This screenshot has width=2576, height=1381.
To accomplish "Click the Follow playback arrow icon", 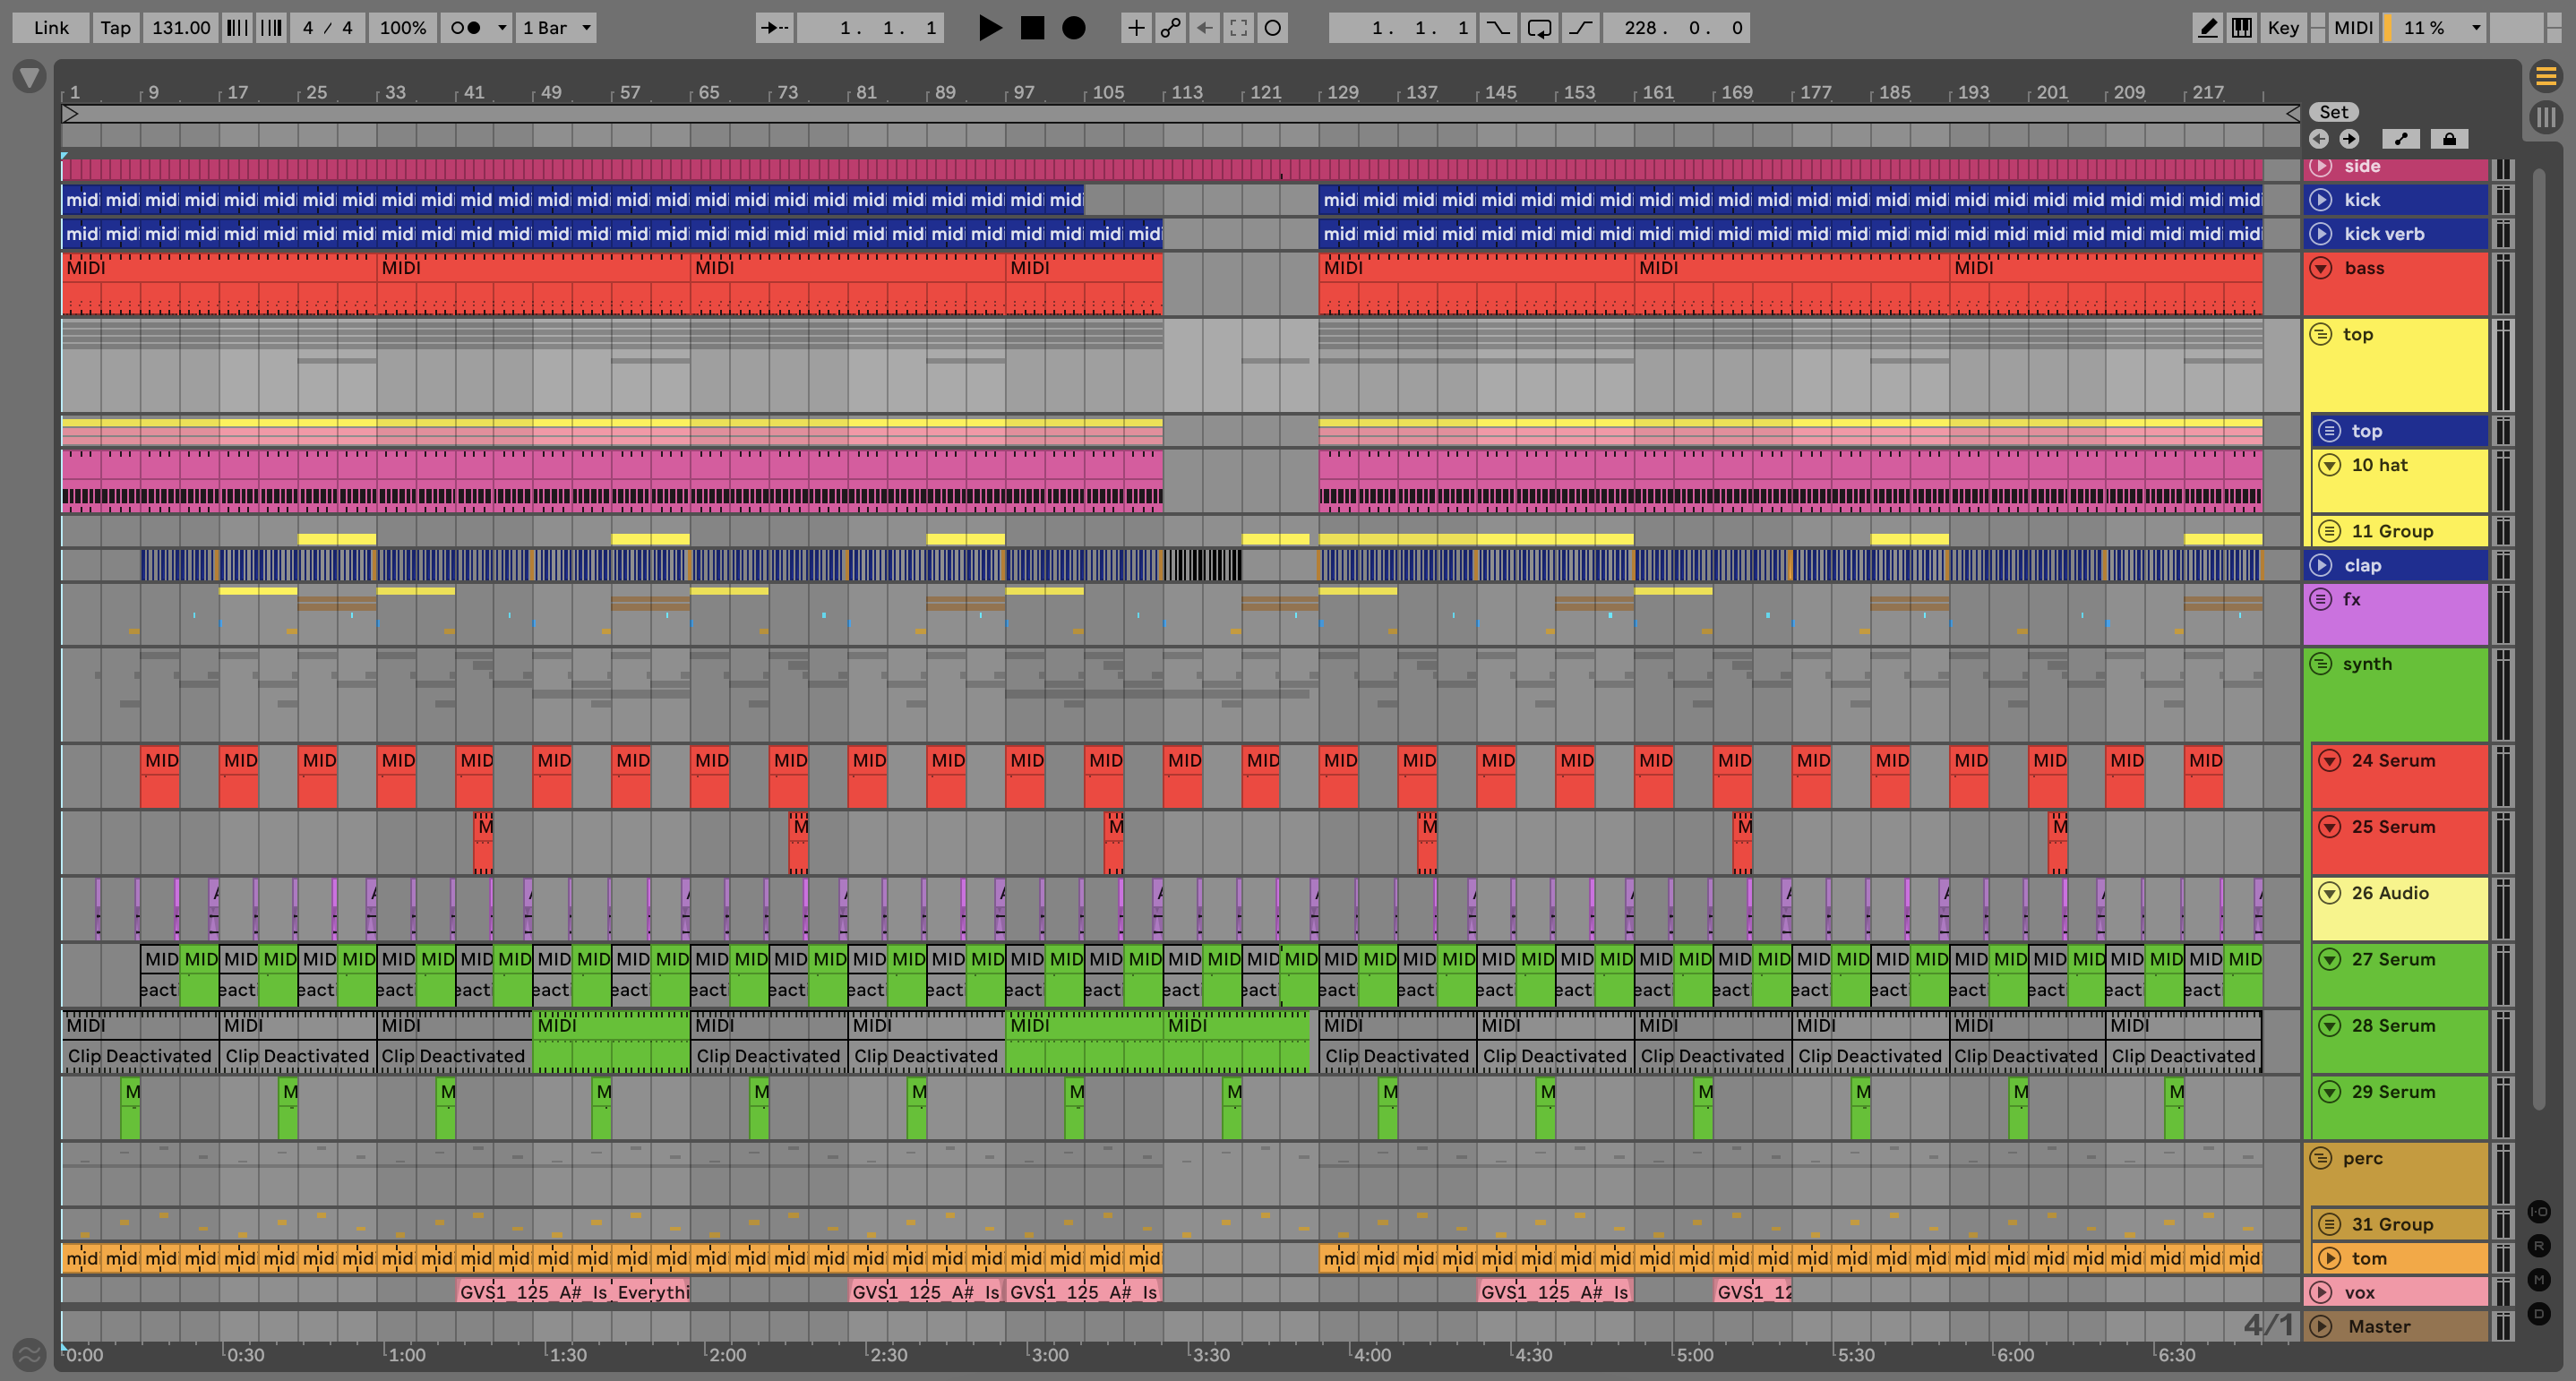I will 774,28.
